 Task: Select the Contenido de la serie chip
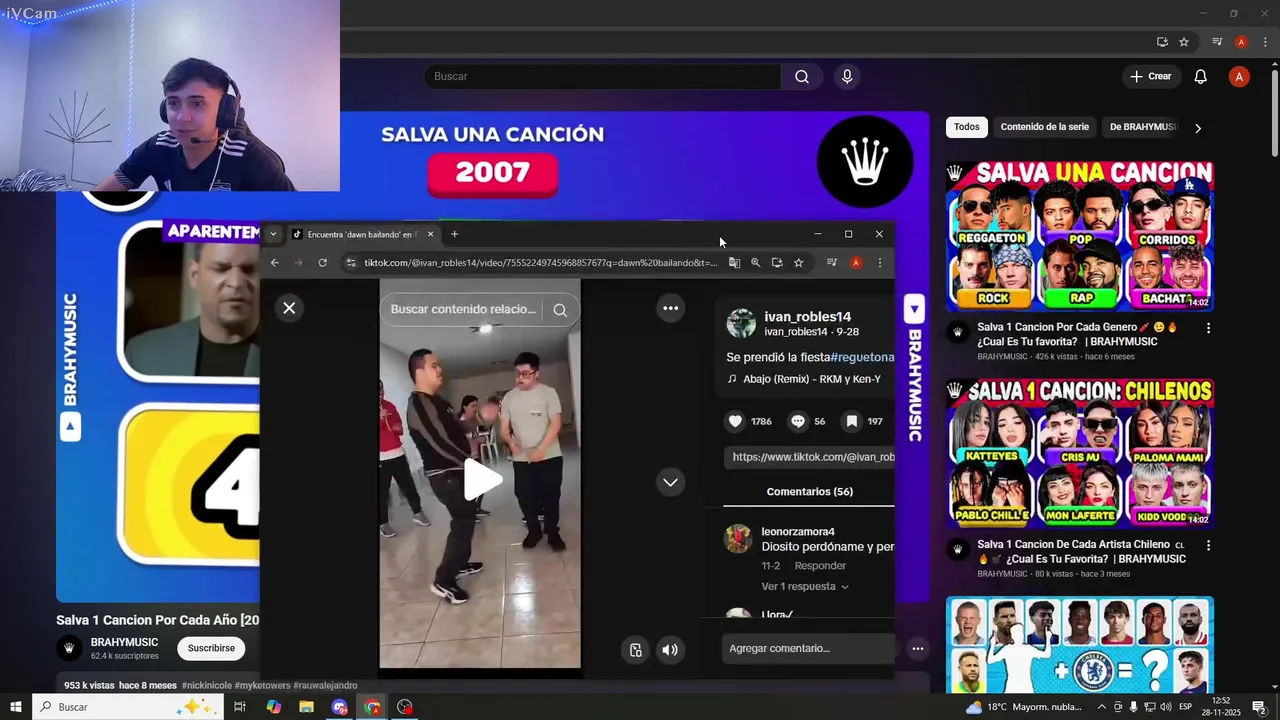(x=1044, y=127)
